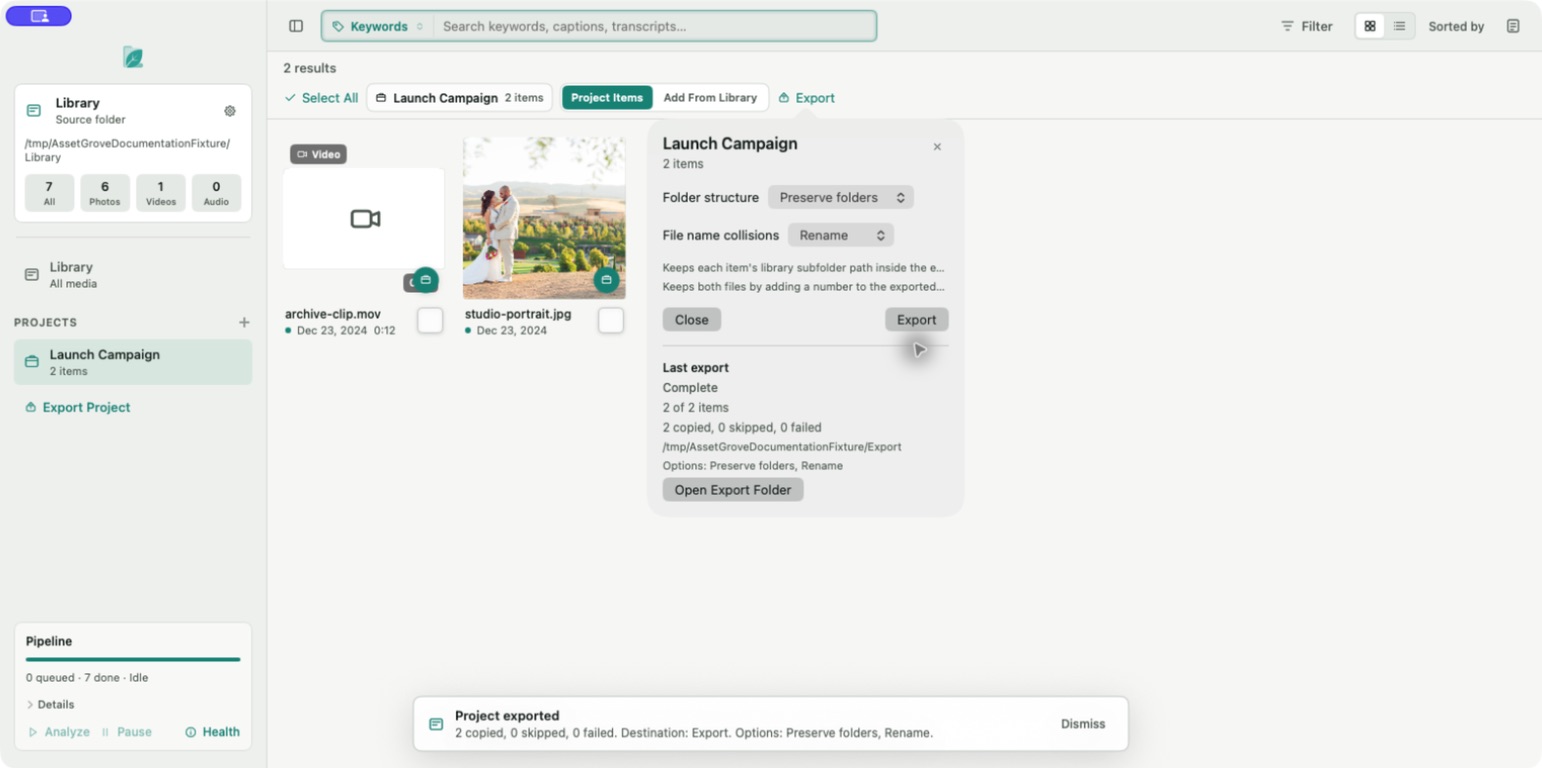
Task: Open Library settings gear
Action: coord(230,111)
